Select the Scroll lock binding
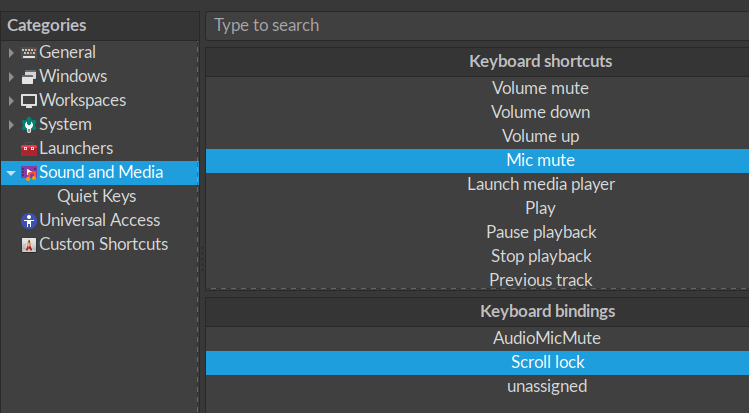749x413 pixels. coord(478,362)
